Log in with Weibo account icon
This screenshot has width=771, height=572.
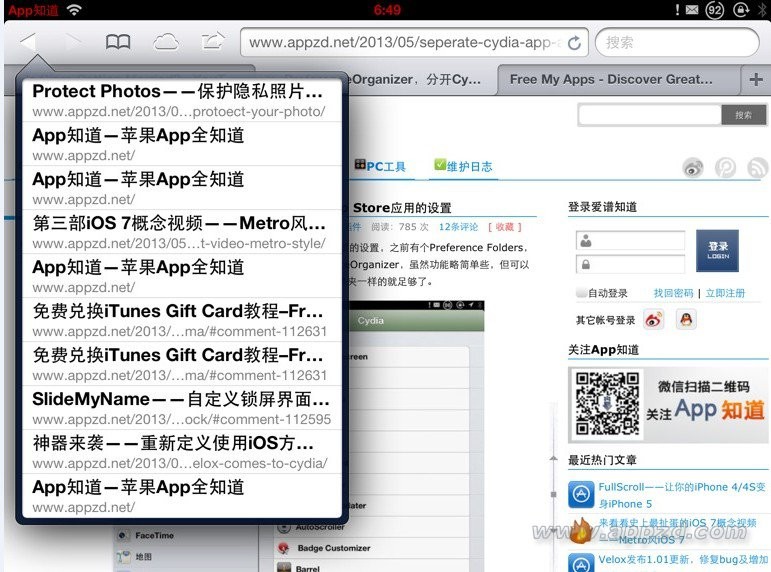pos(653,320)
